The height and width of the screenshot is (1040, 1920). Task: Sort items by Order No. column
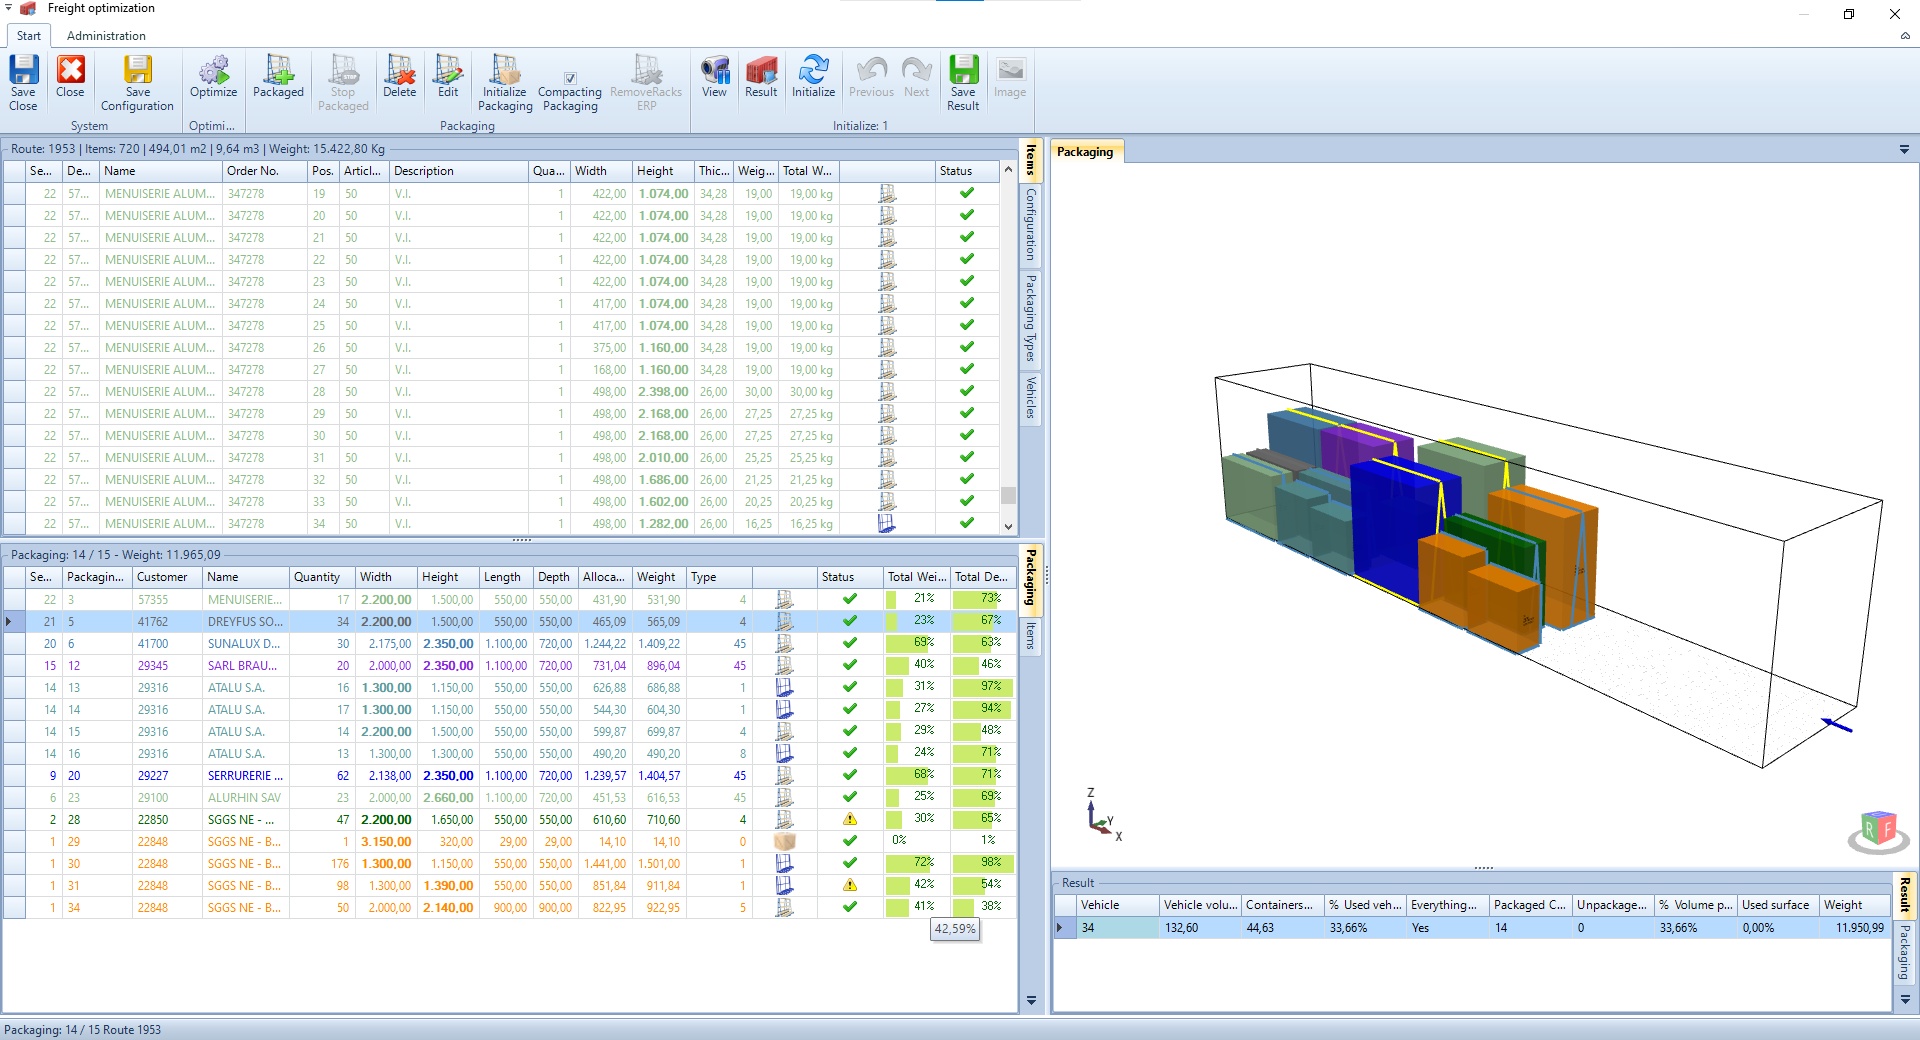265,171
